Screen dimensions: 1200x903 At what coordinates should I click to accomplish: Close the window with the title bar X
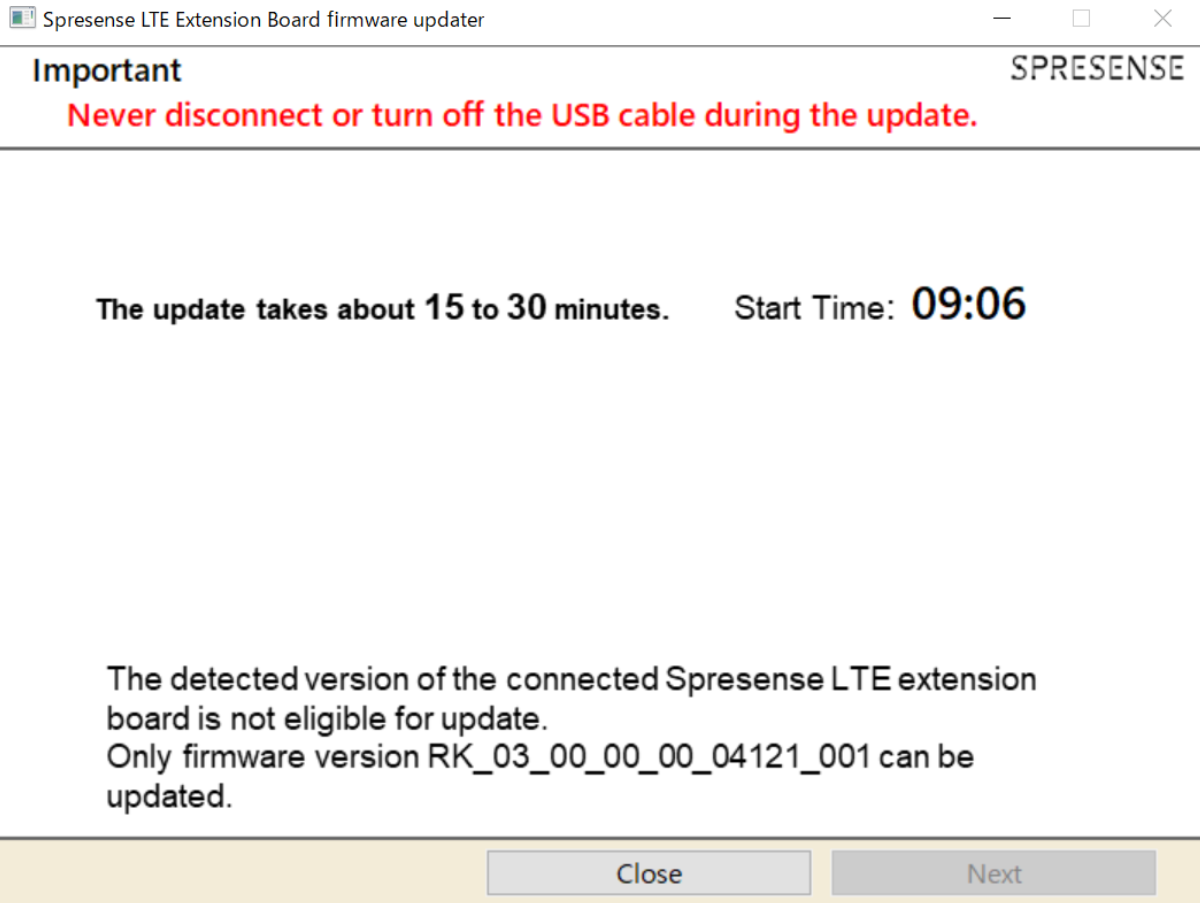coord(1162,19)
